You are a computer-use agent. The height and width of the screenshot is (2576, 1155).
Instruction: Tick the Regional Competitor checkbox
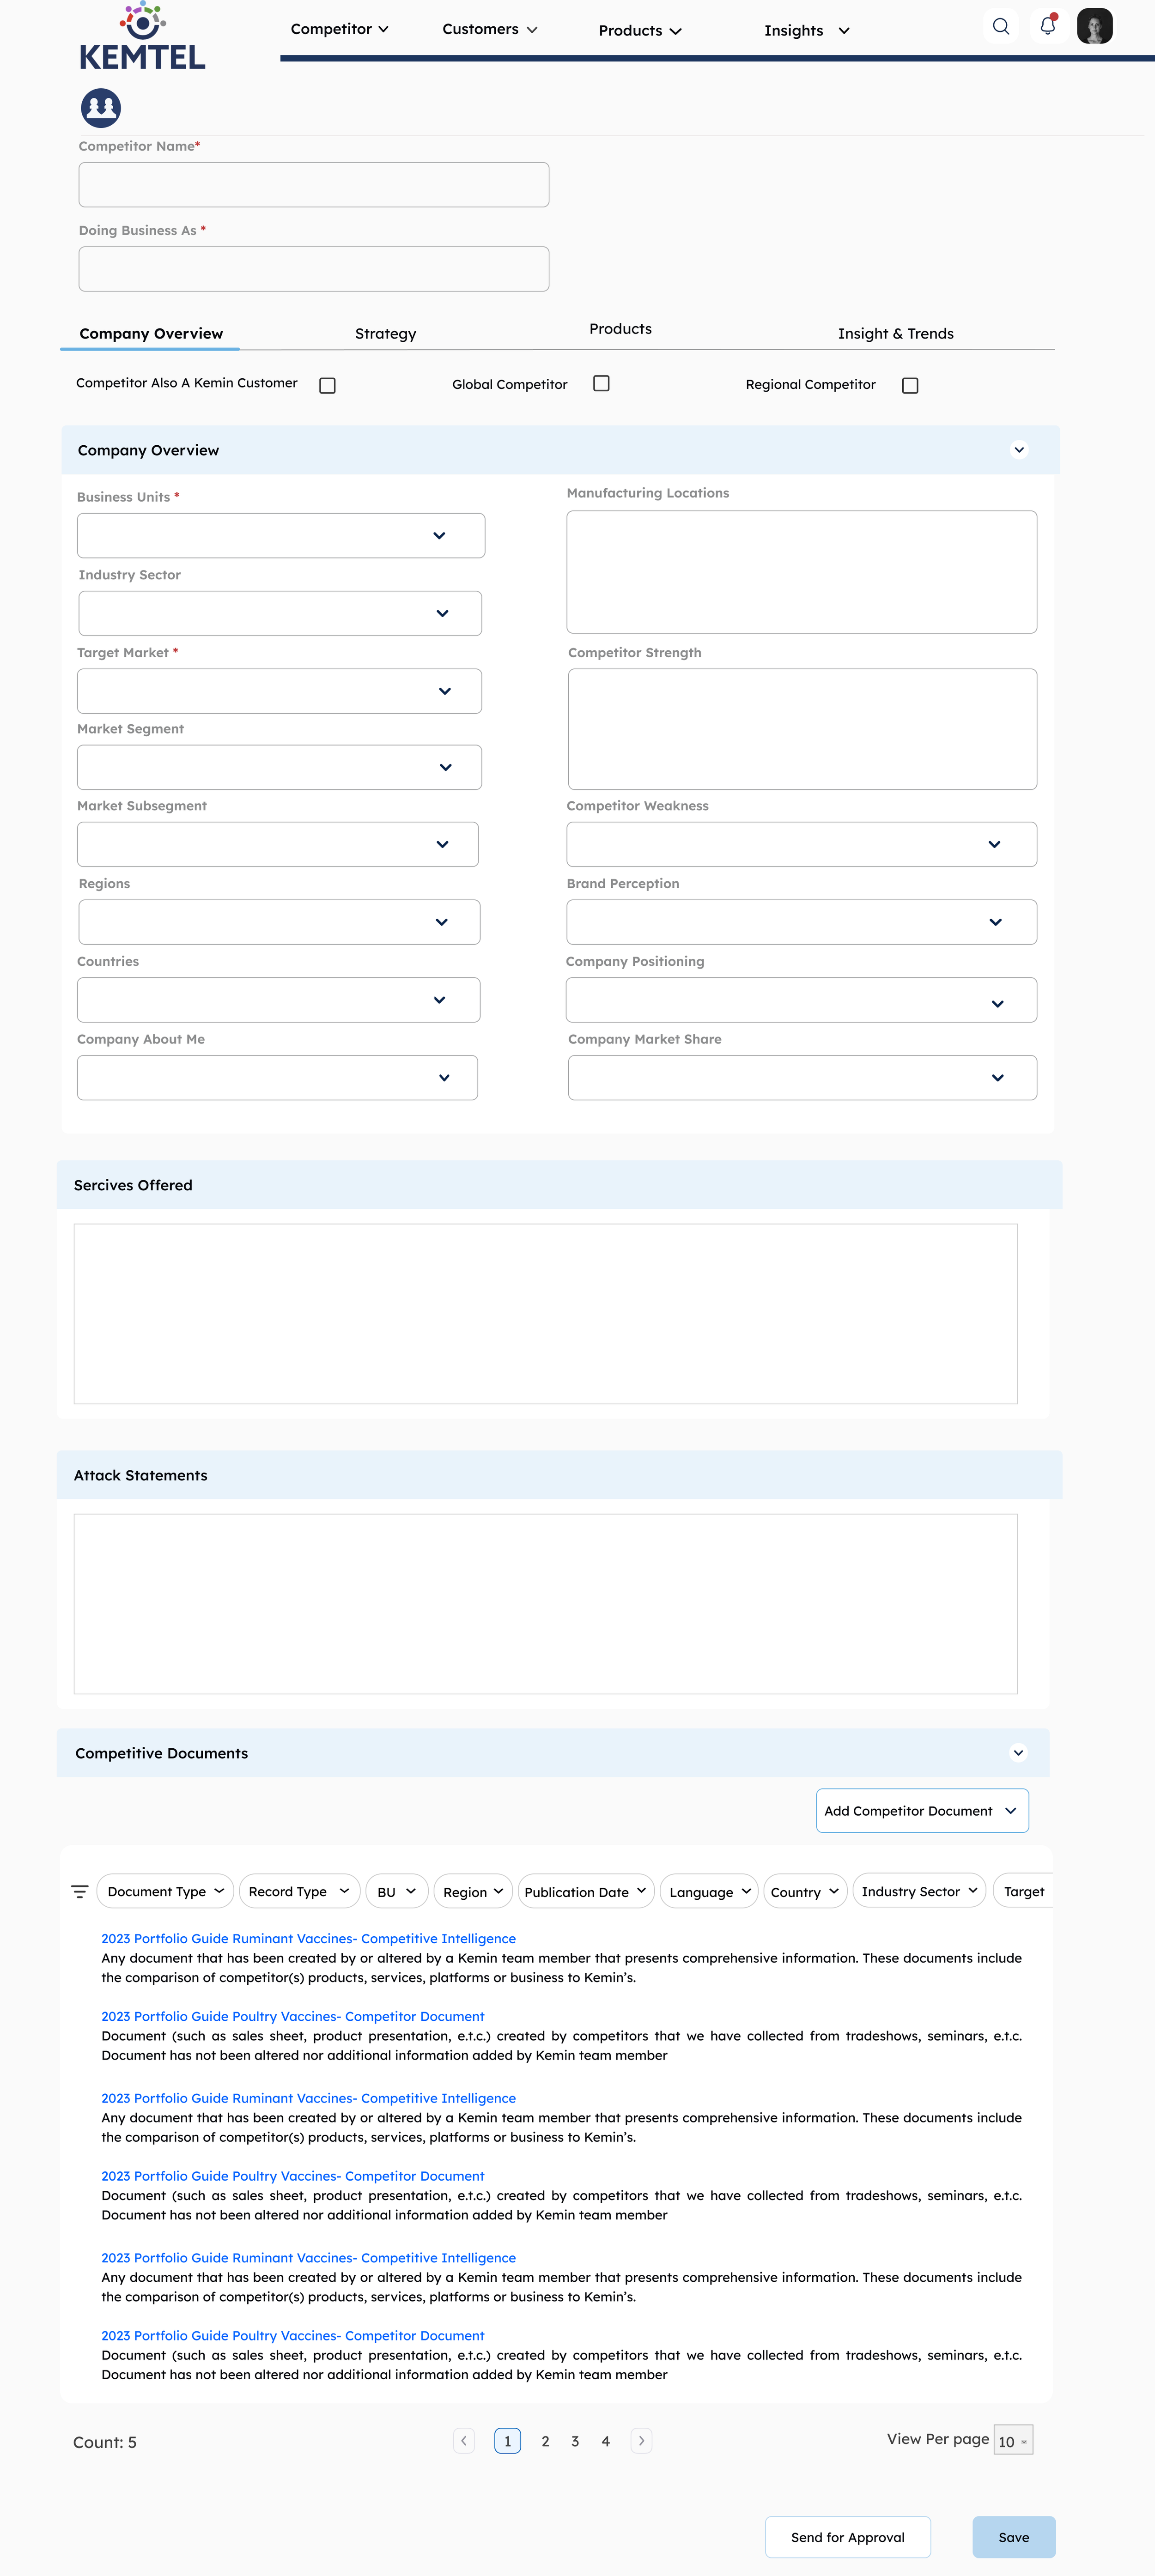click(910, 386)
